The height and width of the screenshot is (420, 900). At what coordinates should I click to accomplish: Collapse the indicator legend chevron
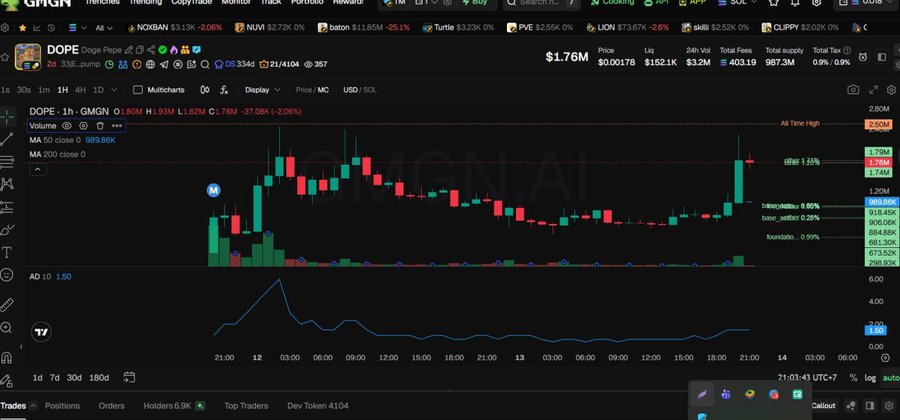tap(37, 169)
